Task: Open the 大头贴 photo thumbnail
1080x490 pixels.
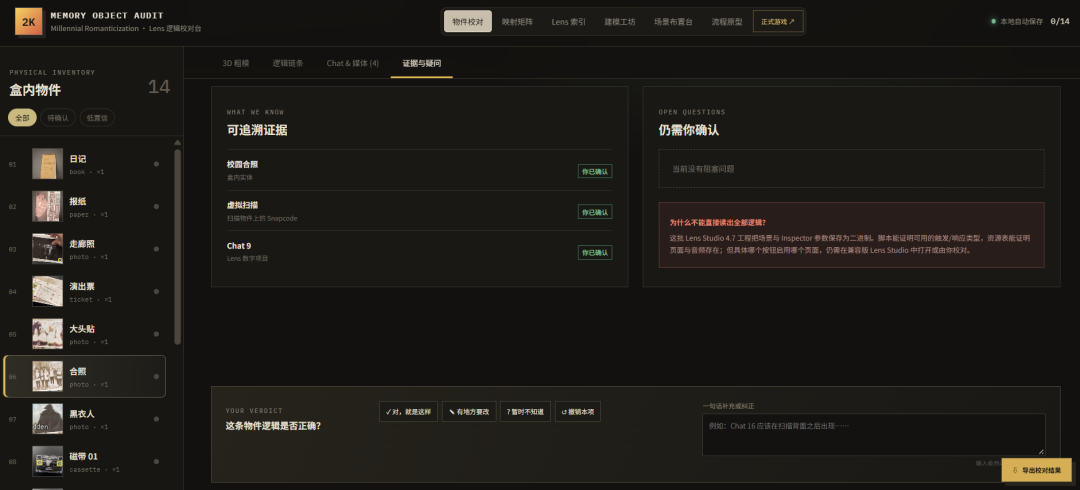Action: pyautogui.click(x=48, y=334)
